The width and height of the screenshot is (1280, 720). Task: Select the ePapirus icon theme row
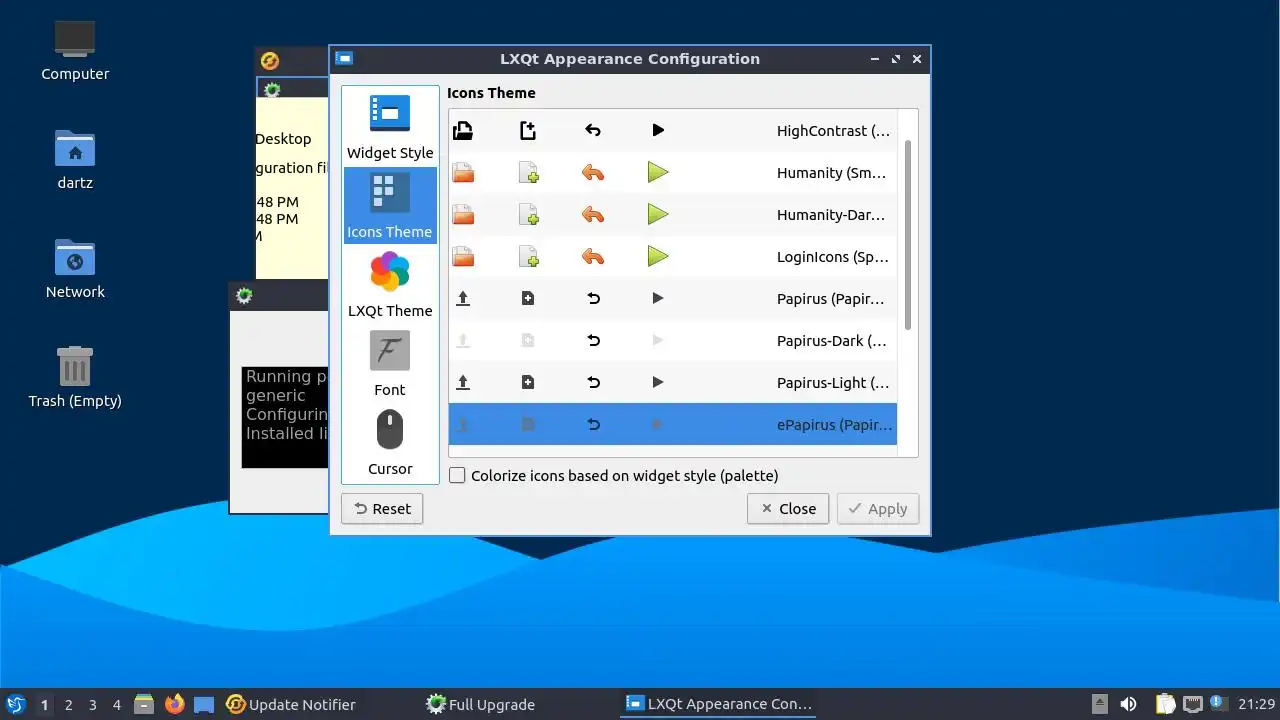[673, 425]
